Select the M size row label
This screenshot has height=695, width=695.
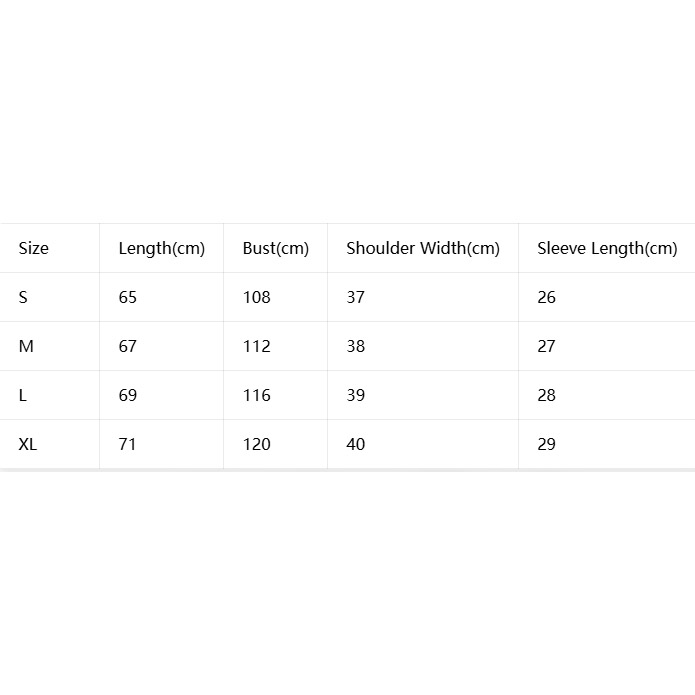click(26, 346)
